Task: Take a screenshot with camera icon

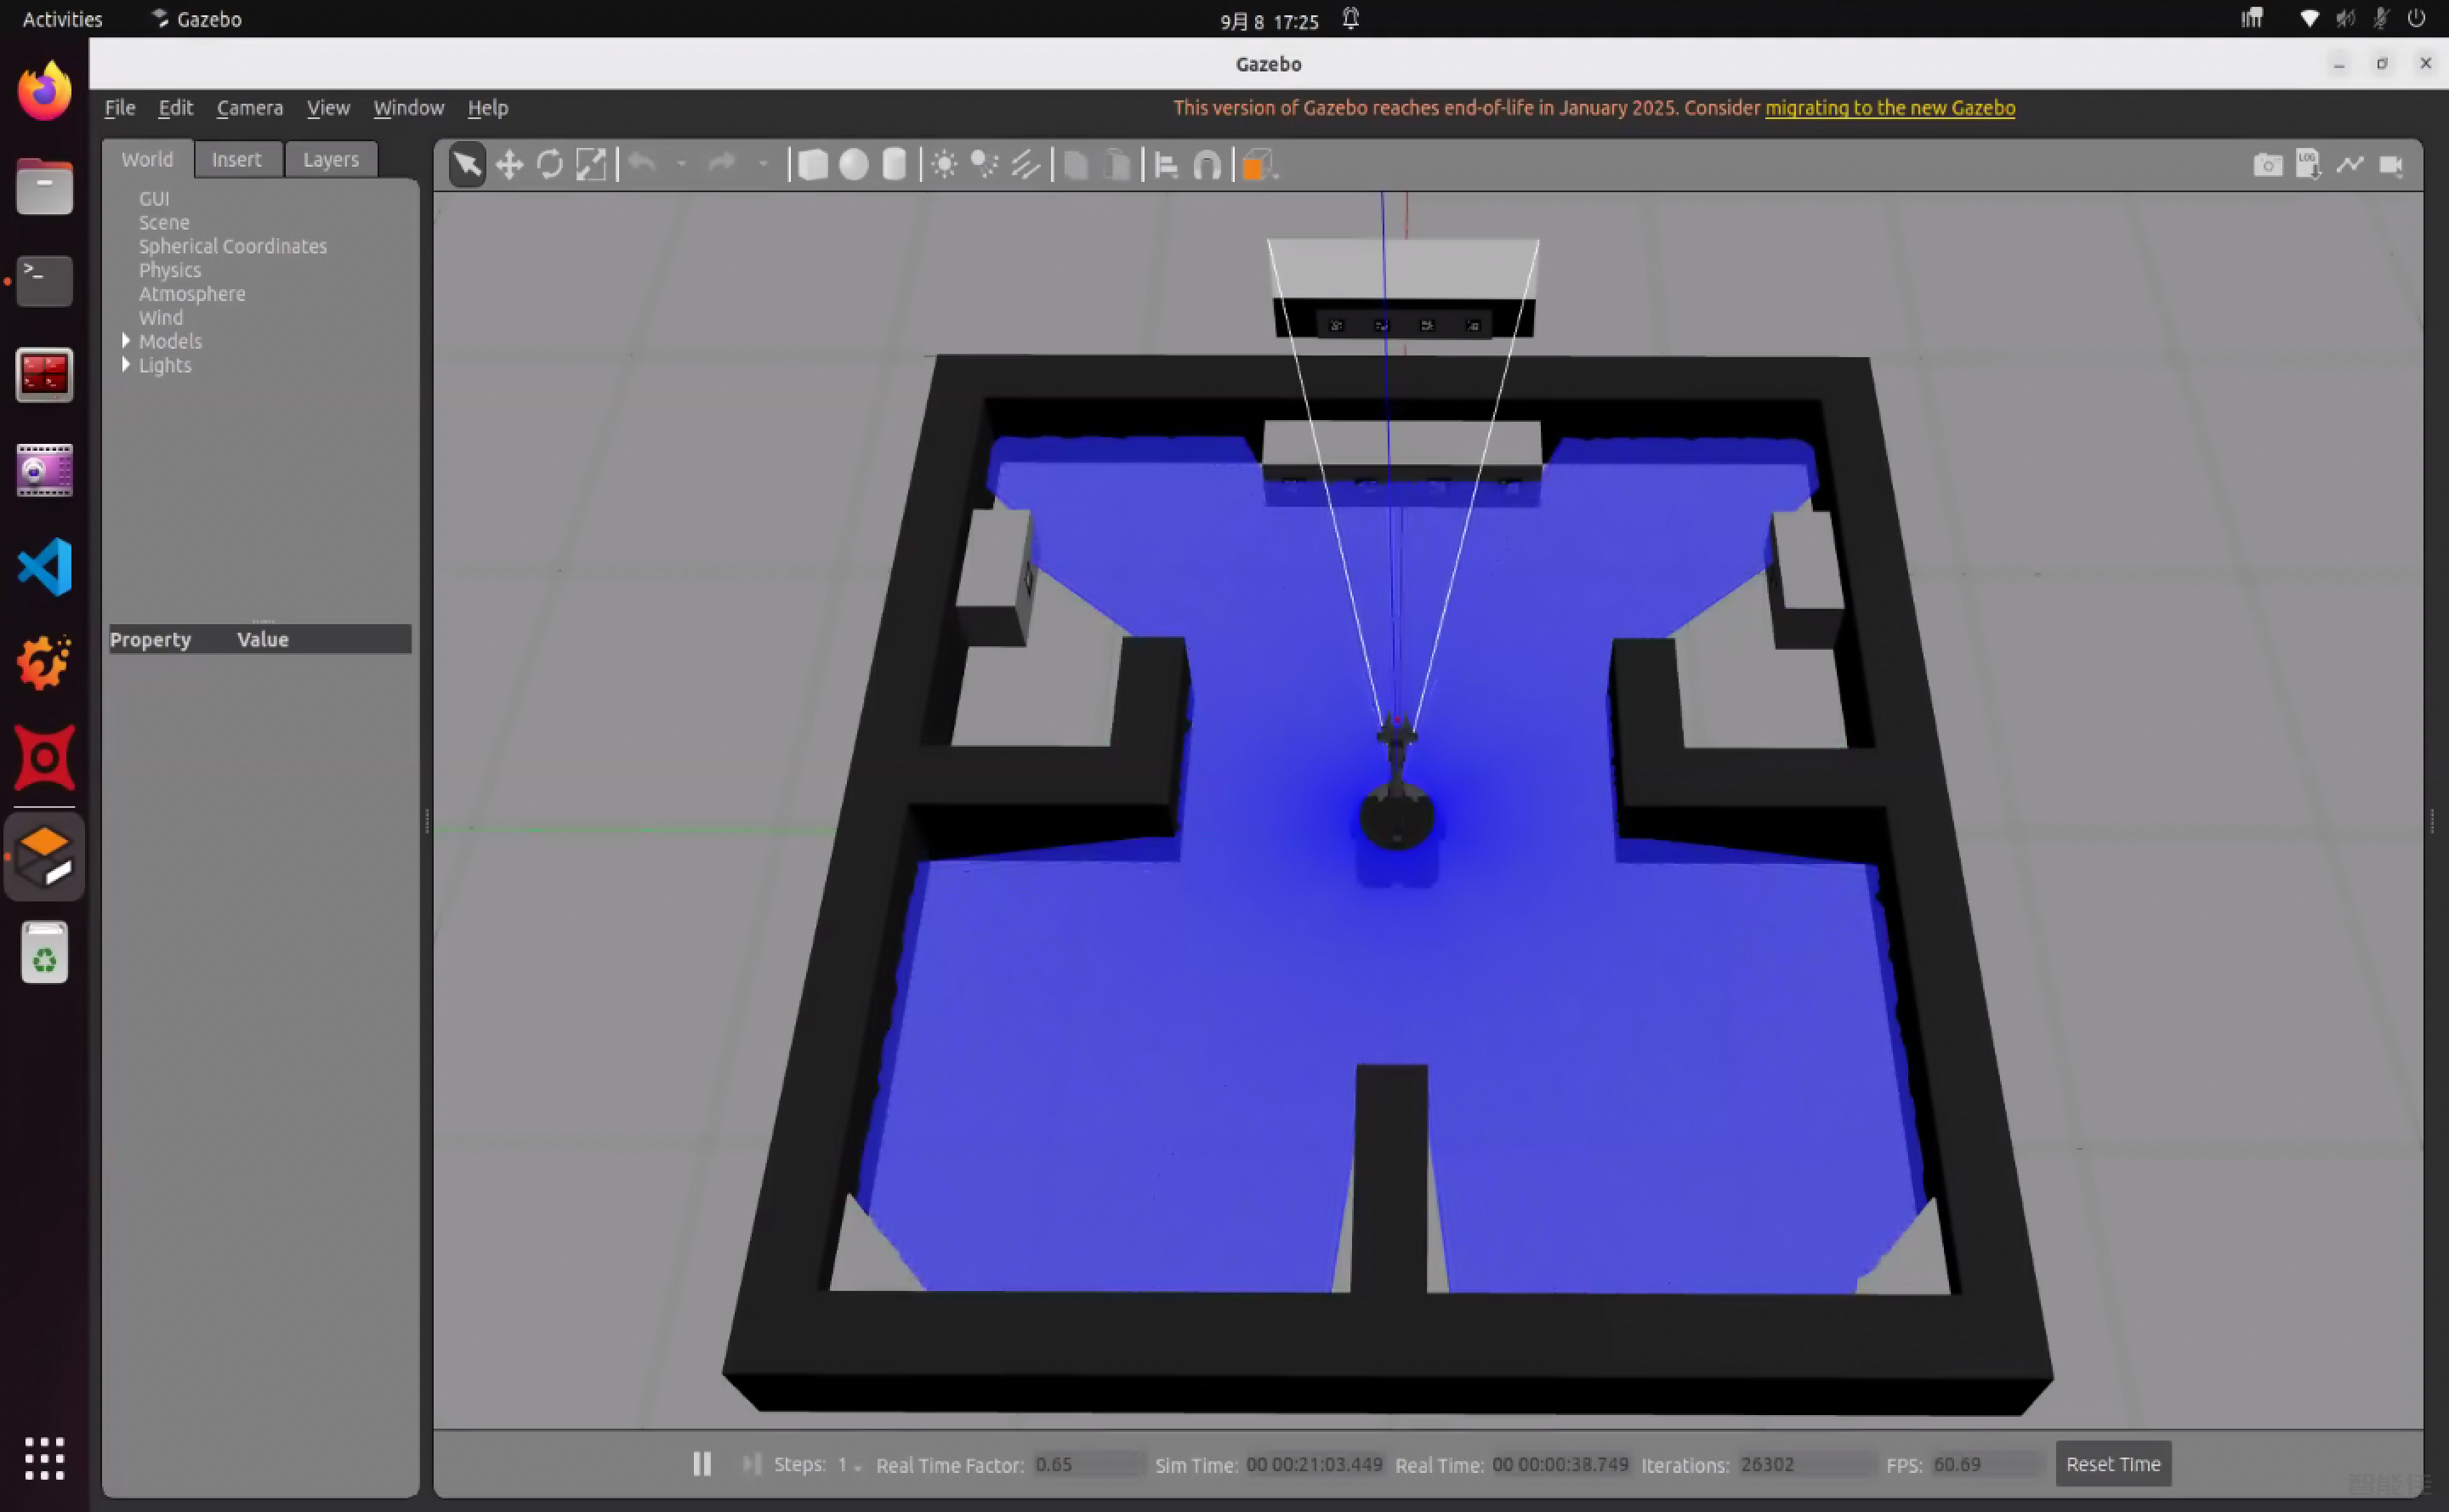Action: point(2267,165)
